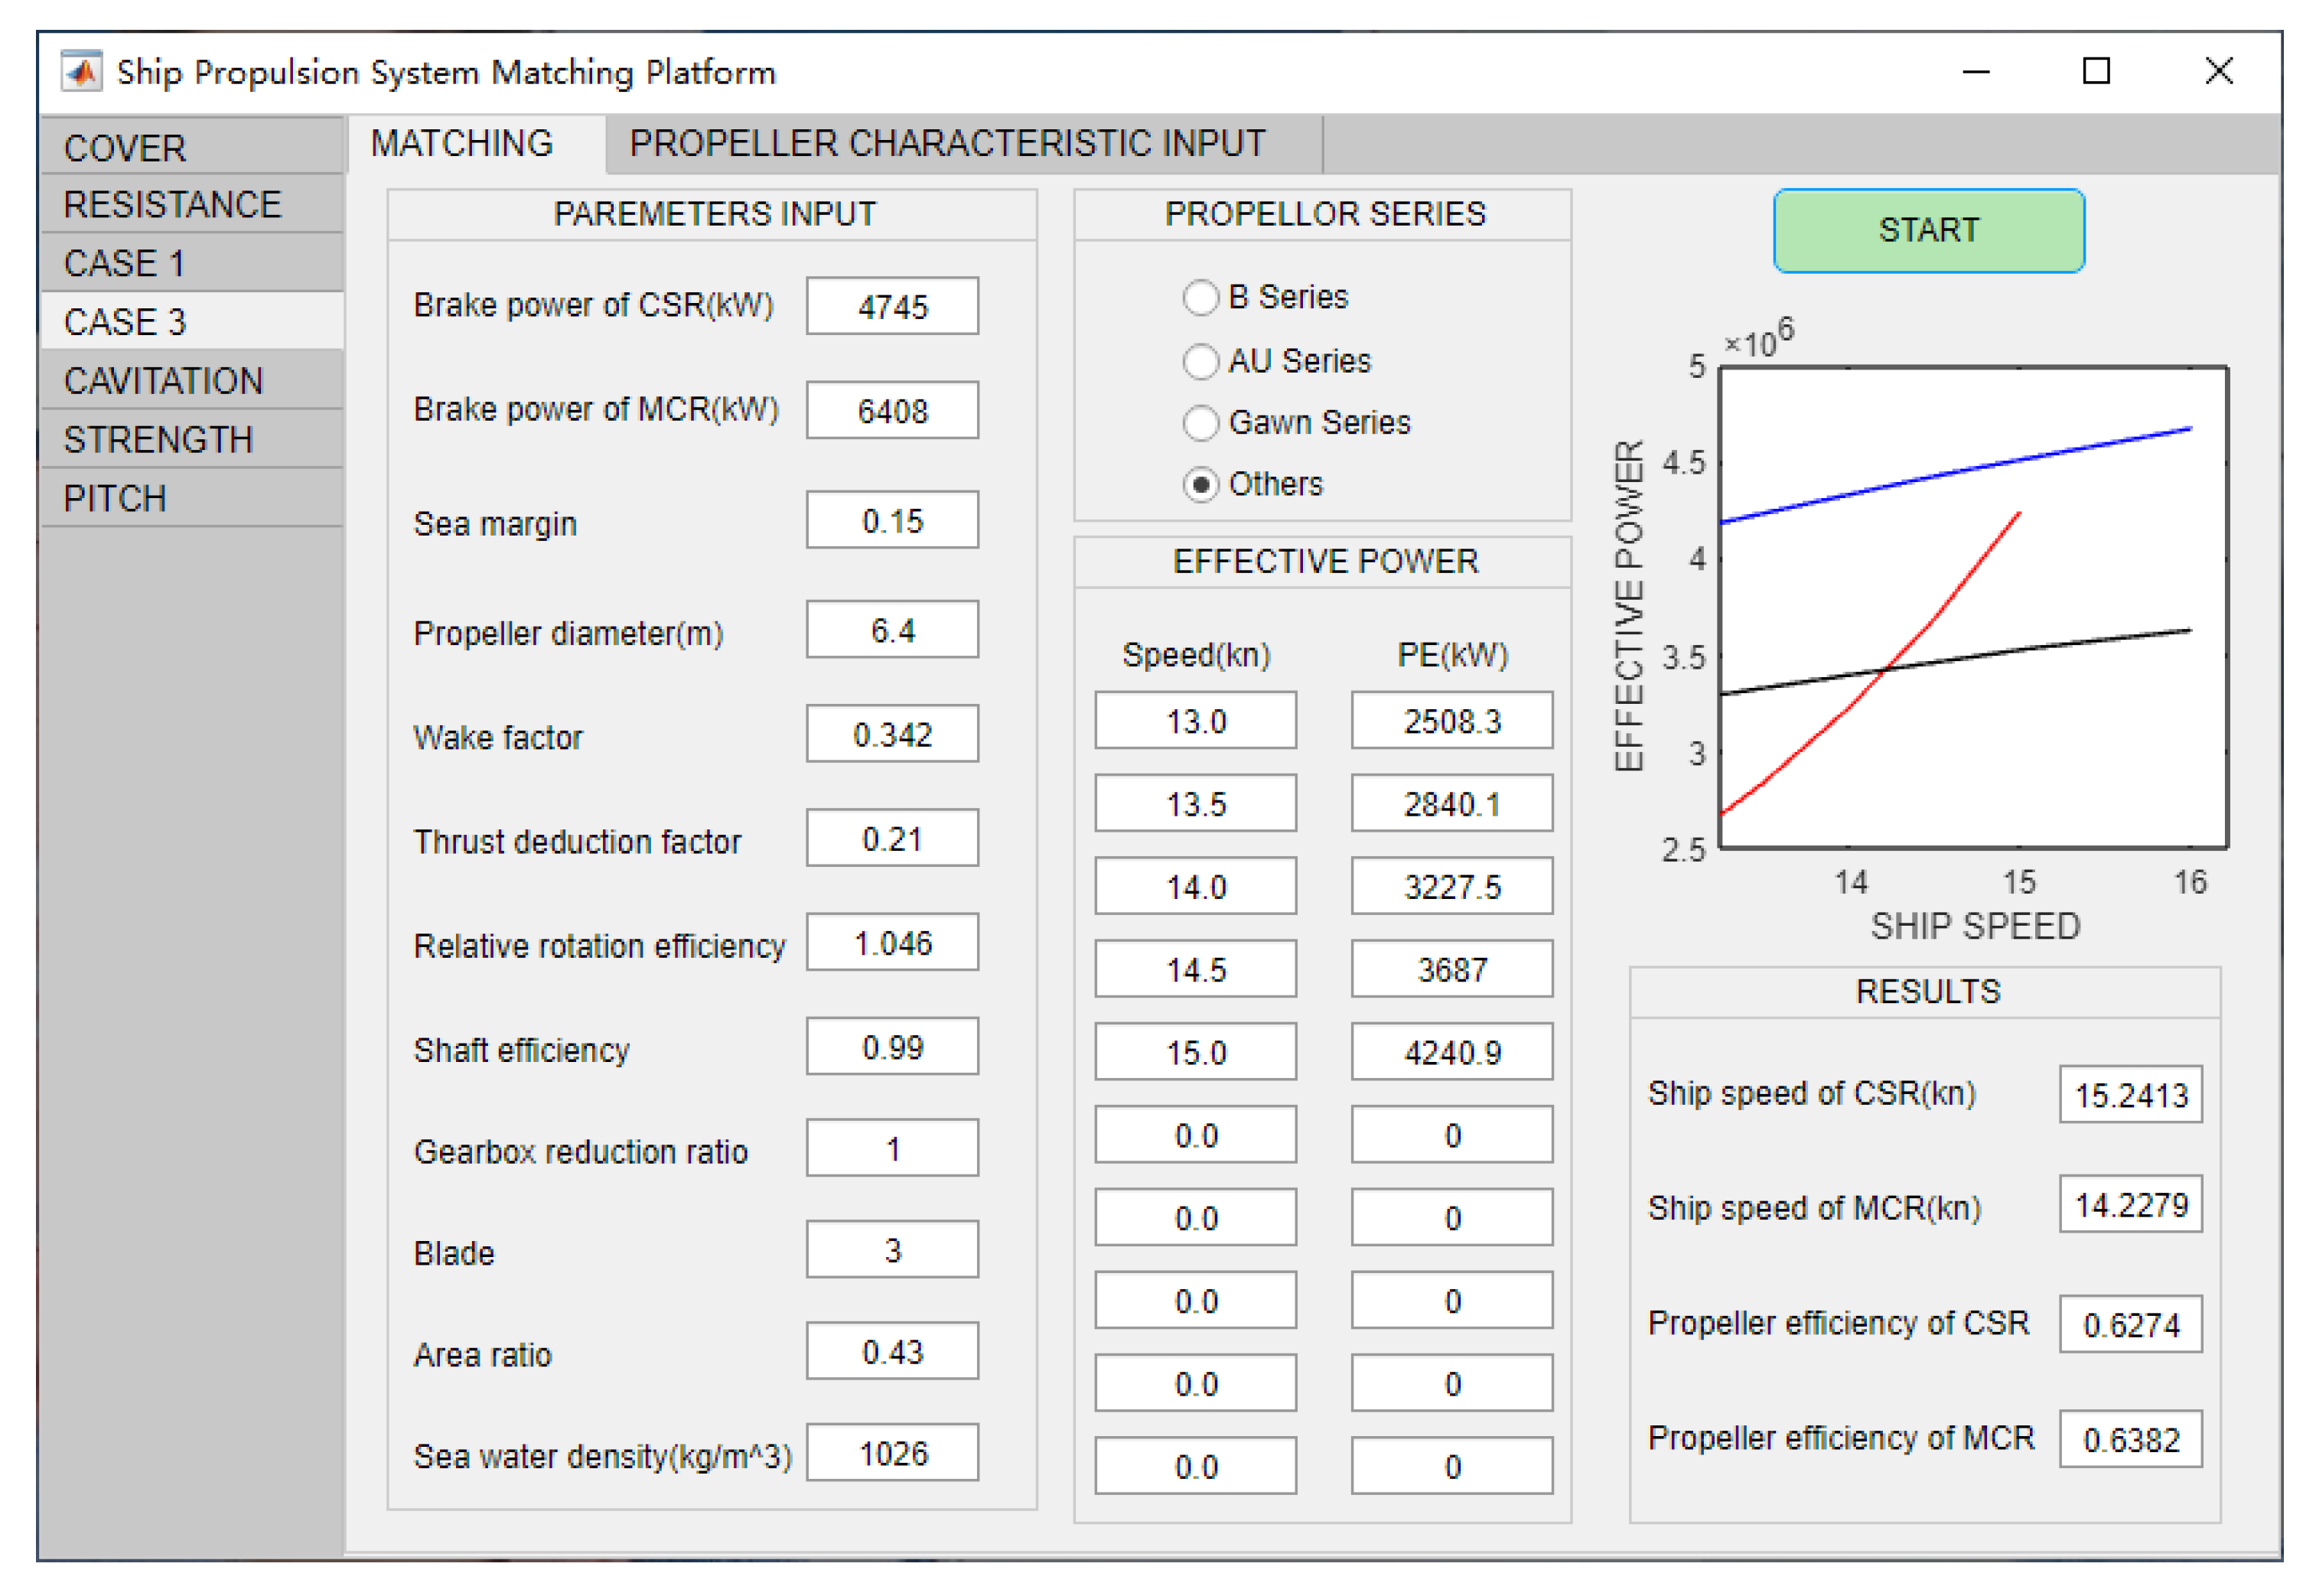The width and height of the screenshot is (2316, 1596).
Task: Select the B Series radio button
Action: click(x=1200, y=298)
